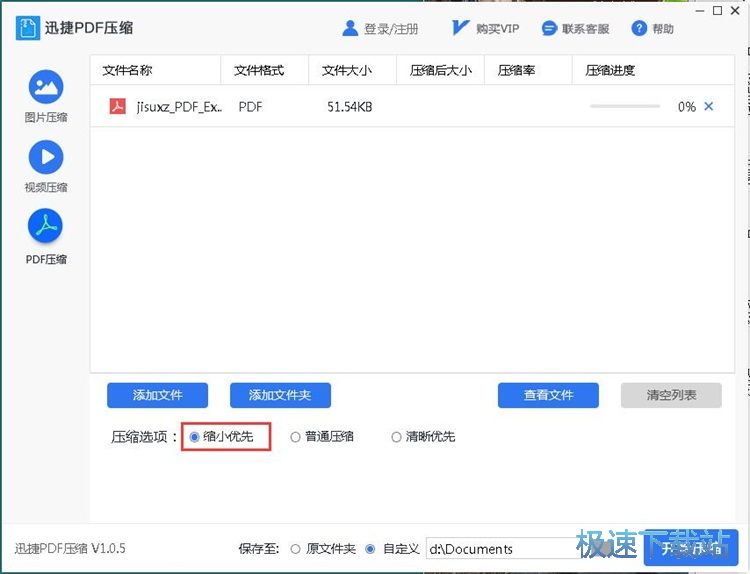
Task: Minimize the 迅捷PDF压缩 window
Action: (700, 11)
